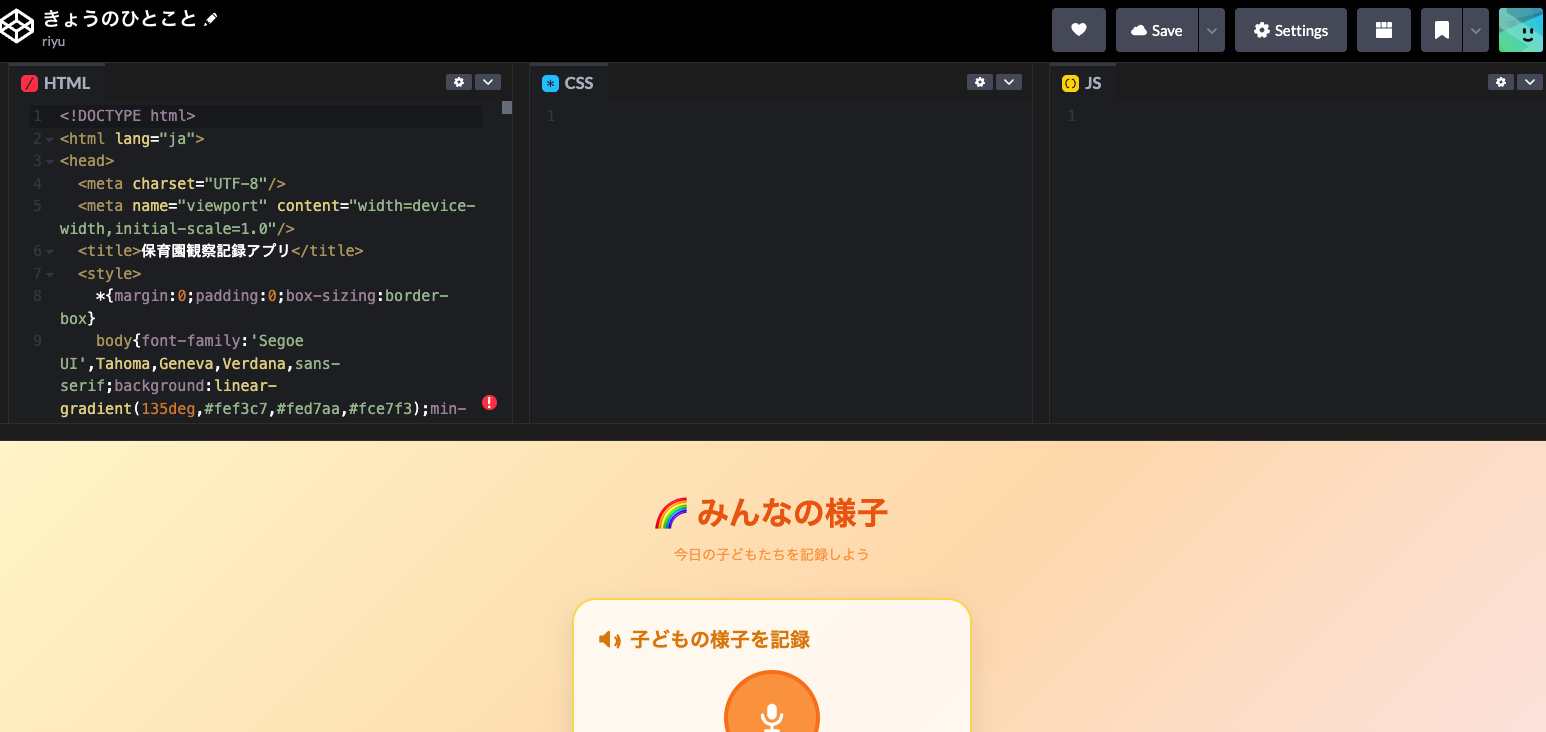
Task: Open the Save options dropdown arrow
Action: pyautogui.click(x=1212, y=30)
